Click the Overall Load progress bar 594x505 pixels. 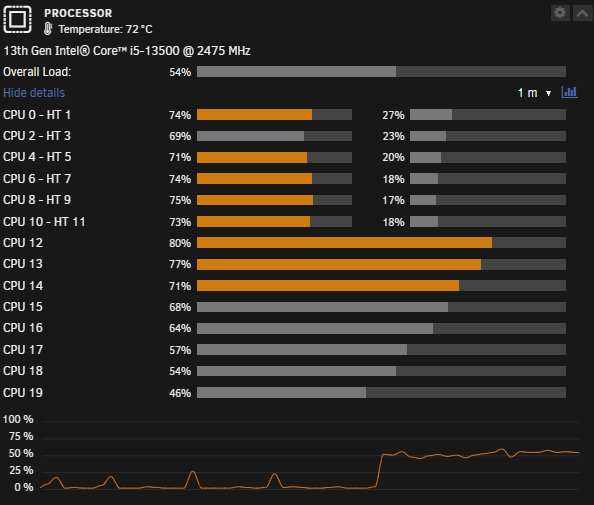tap(381, 72)
